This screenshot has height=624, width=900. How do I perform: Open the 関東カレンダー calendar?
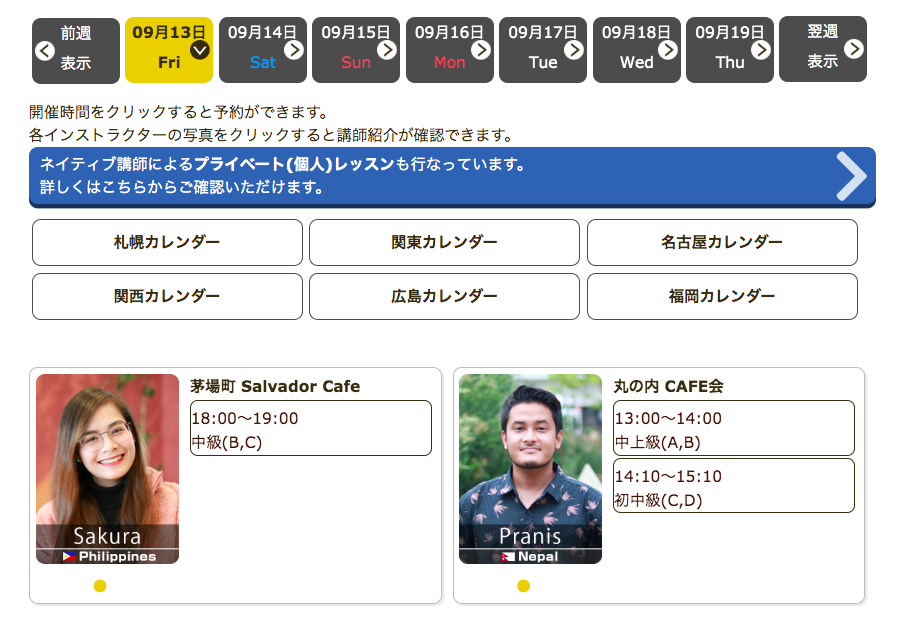pyautogui.click(x=444, y=242)
